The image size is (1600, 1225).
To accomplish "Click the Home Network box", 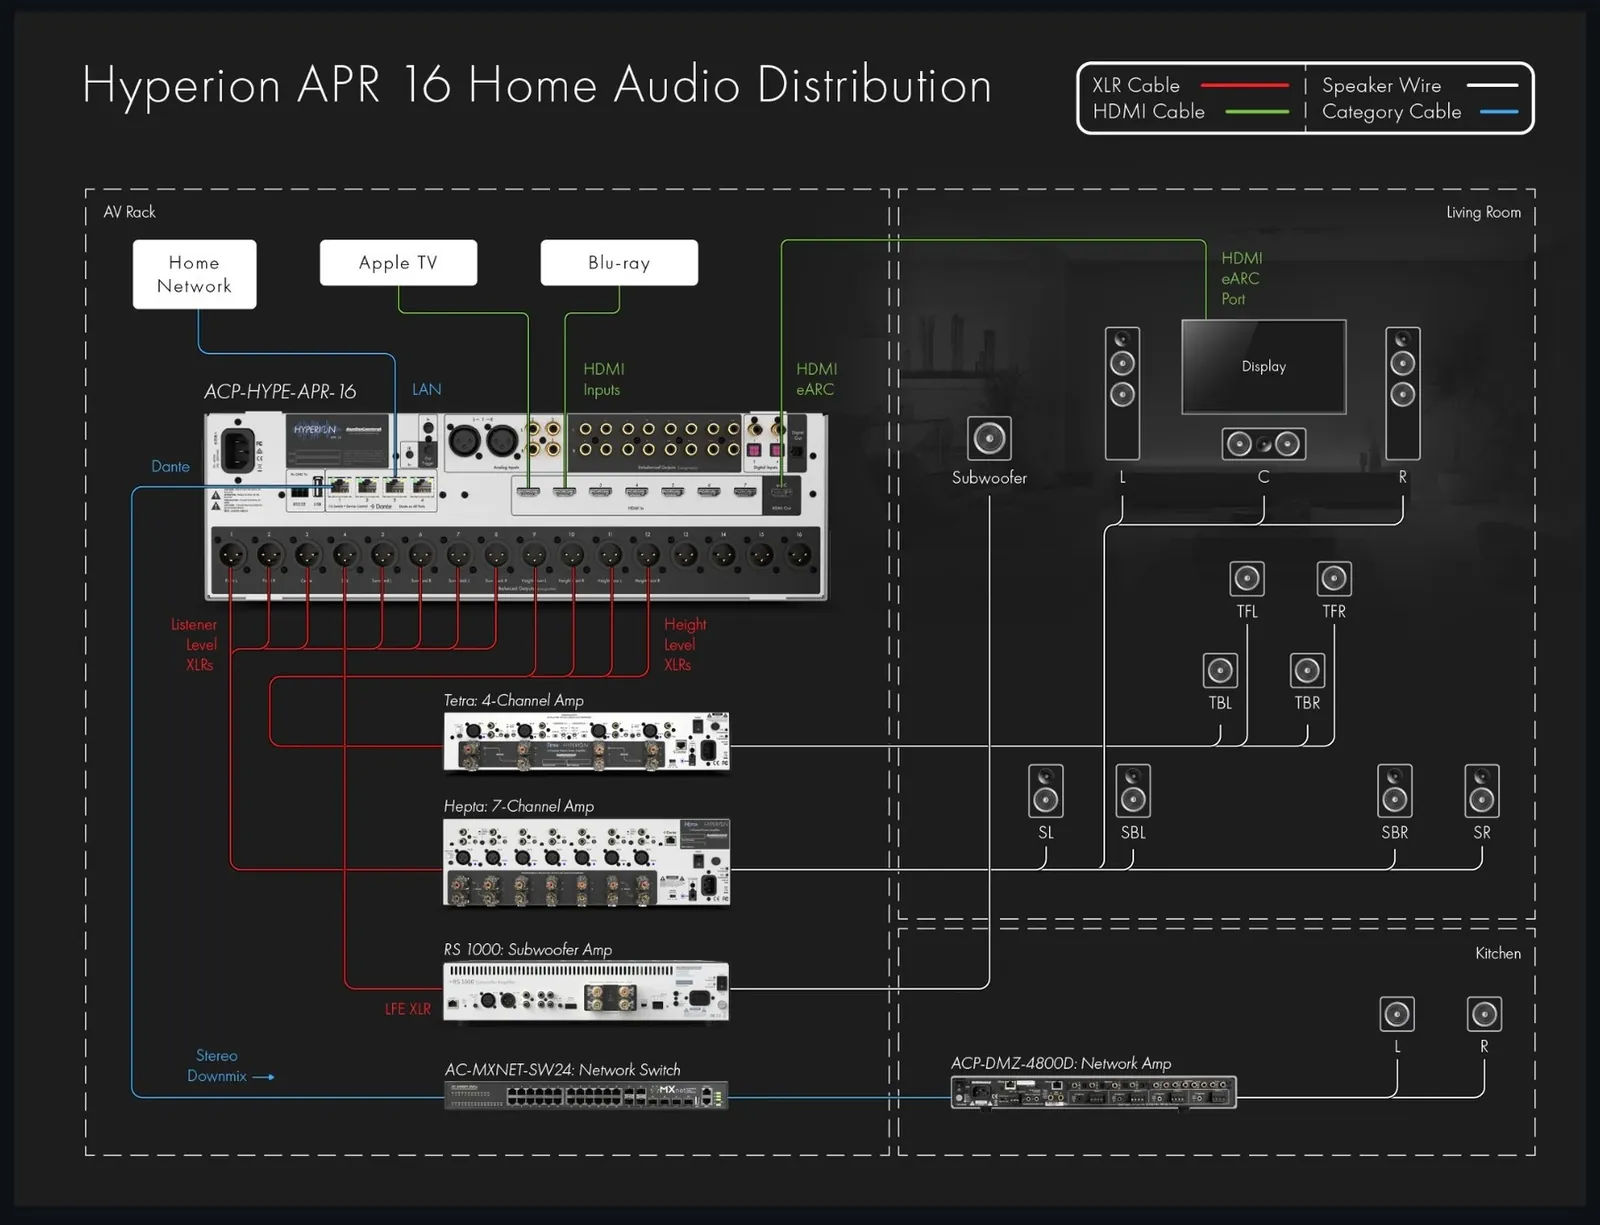I will [195, 274].
